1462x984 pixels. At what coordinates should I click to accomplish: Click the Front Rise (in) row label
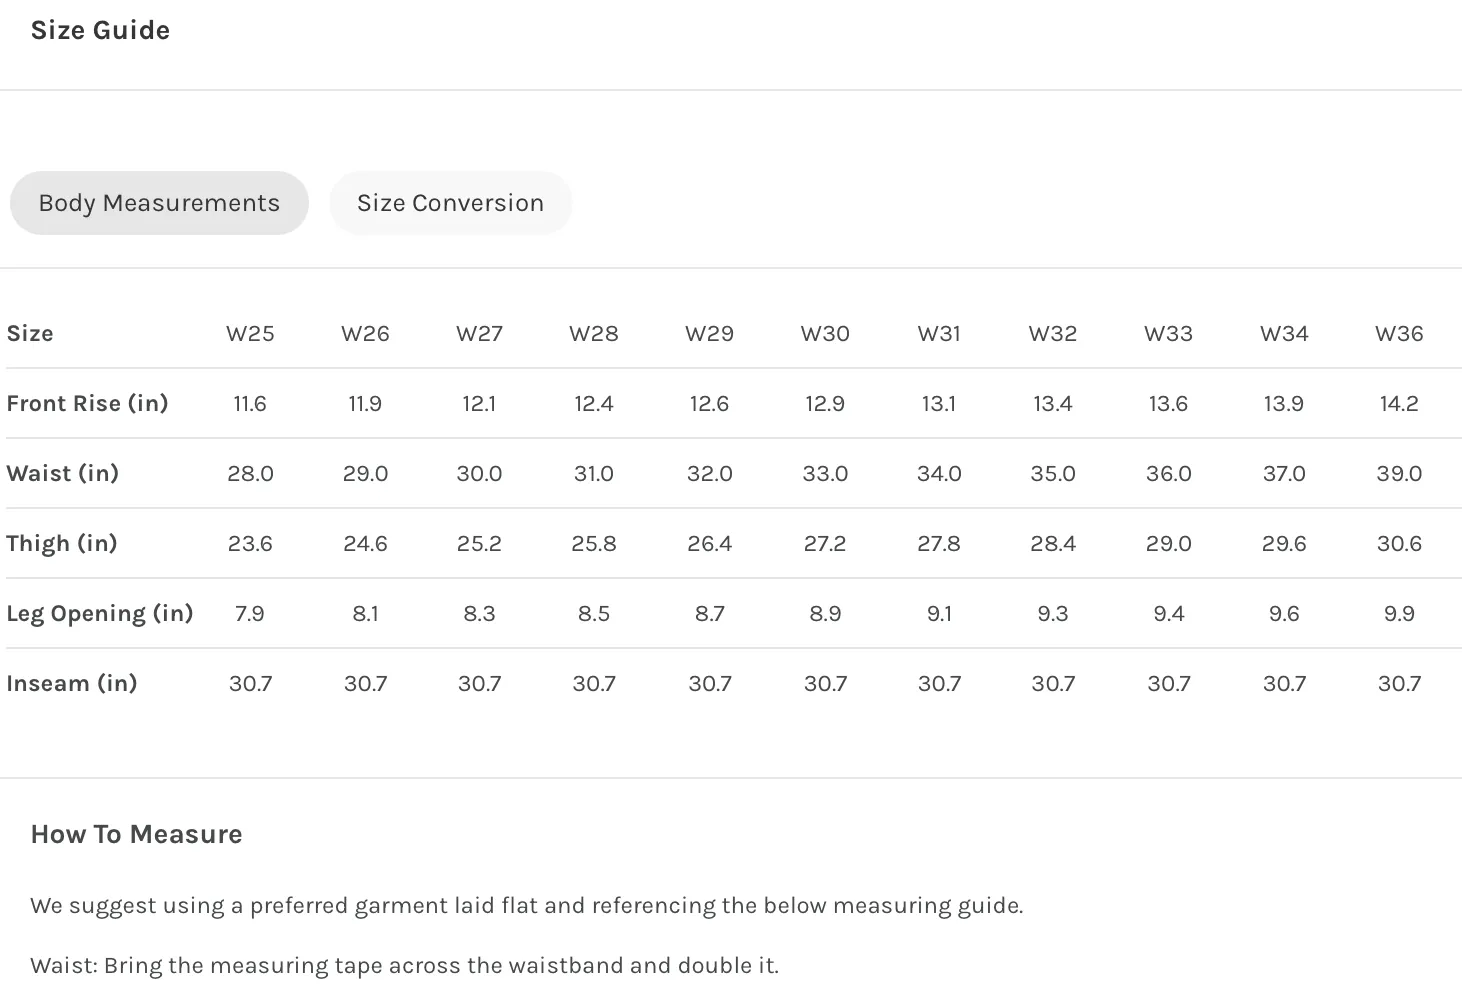[87, 403]
